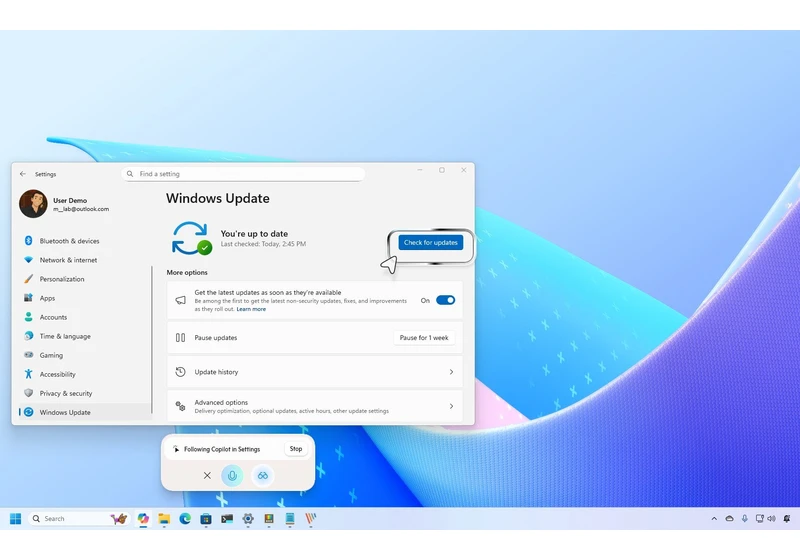This screenshot has width=800, height=560.
Task: Open Network & internet settings
Action: [x=68, y=260]
